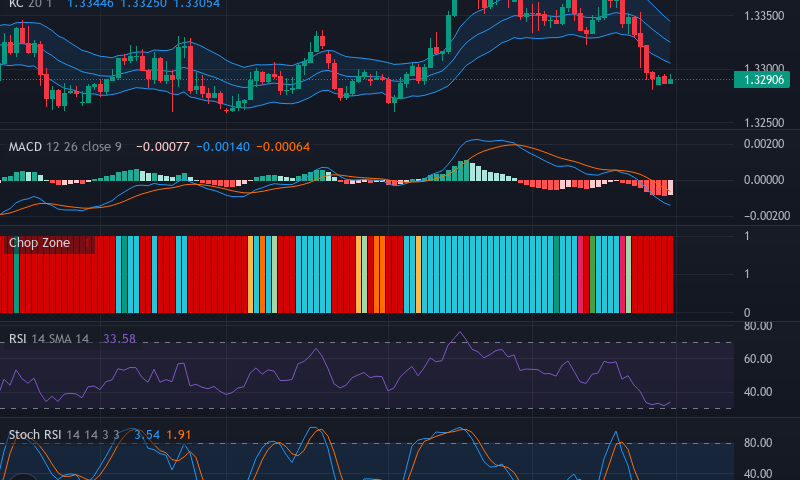Click the current price label 1.32906
This screenshot has width=800, height=480.
point(762,80)
